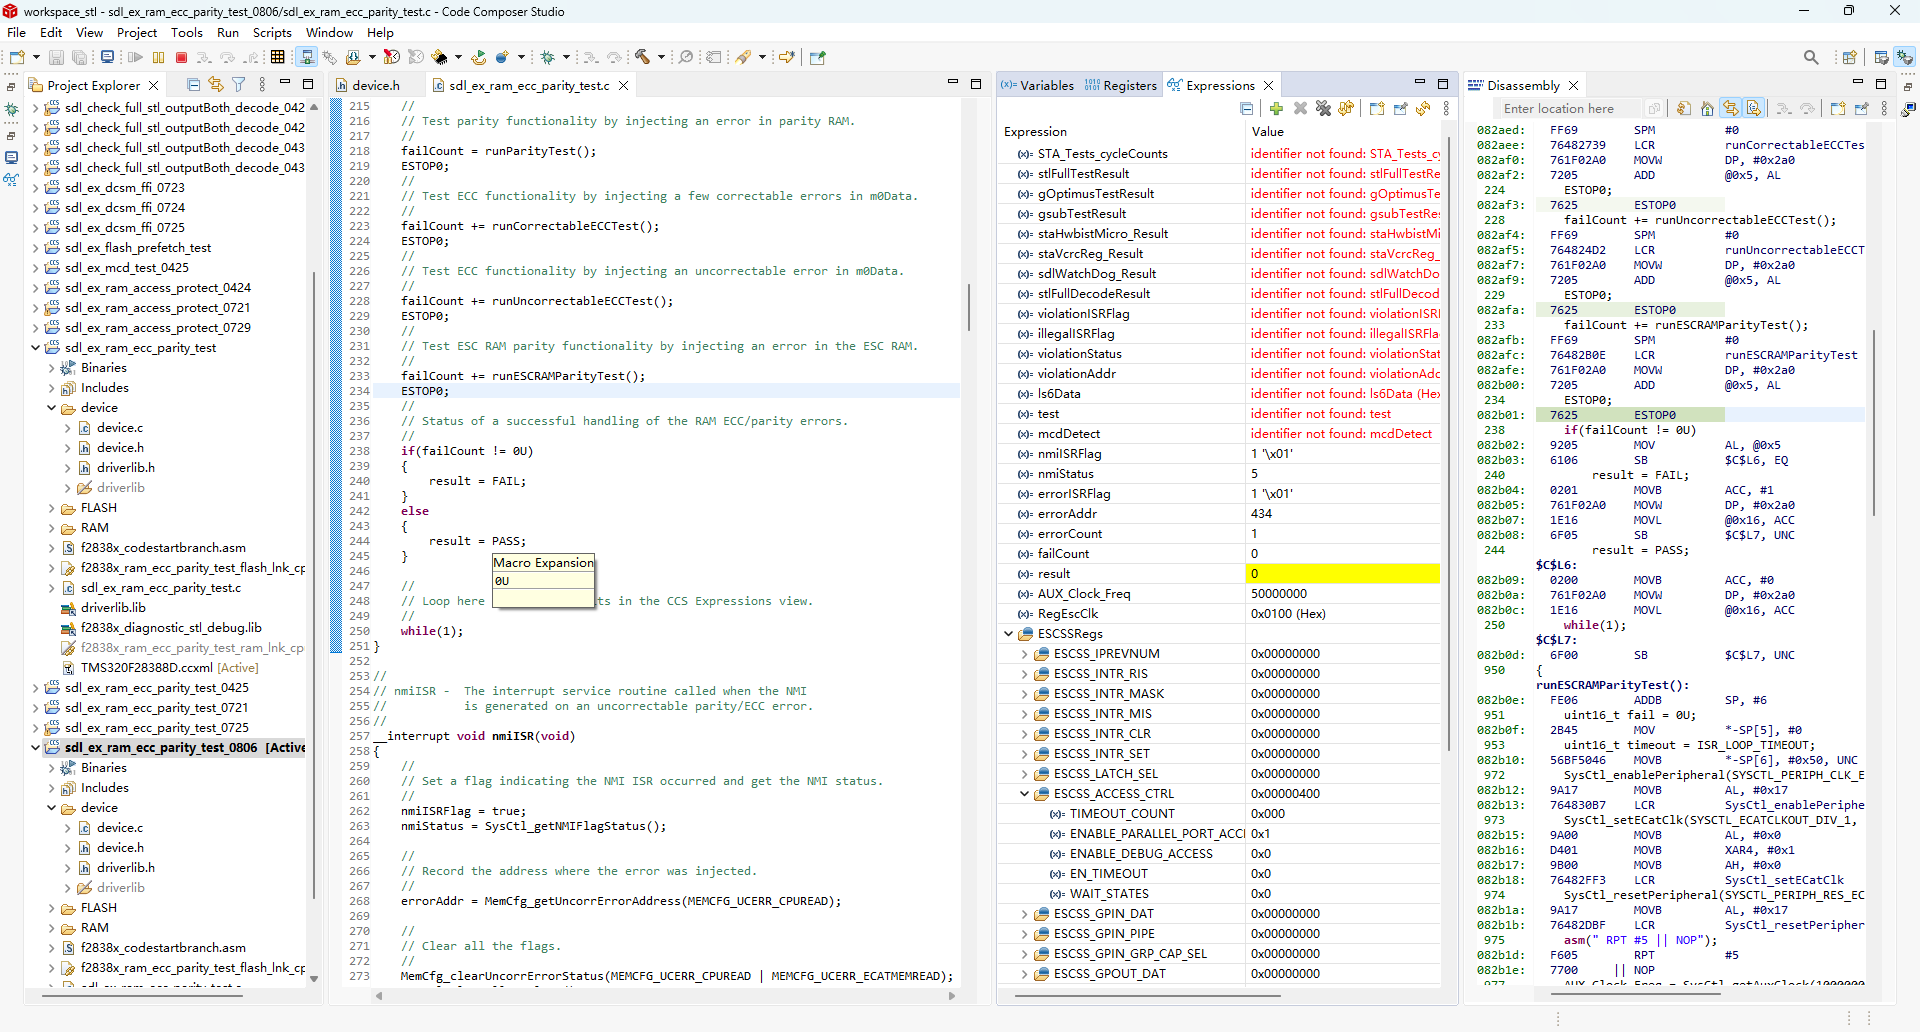Click the CPU Reset blue ball icon

point(502,57)
